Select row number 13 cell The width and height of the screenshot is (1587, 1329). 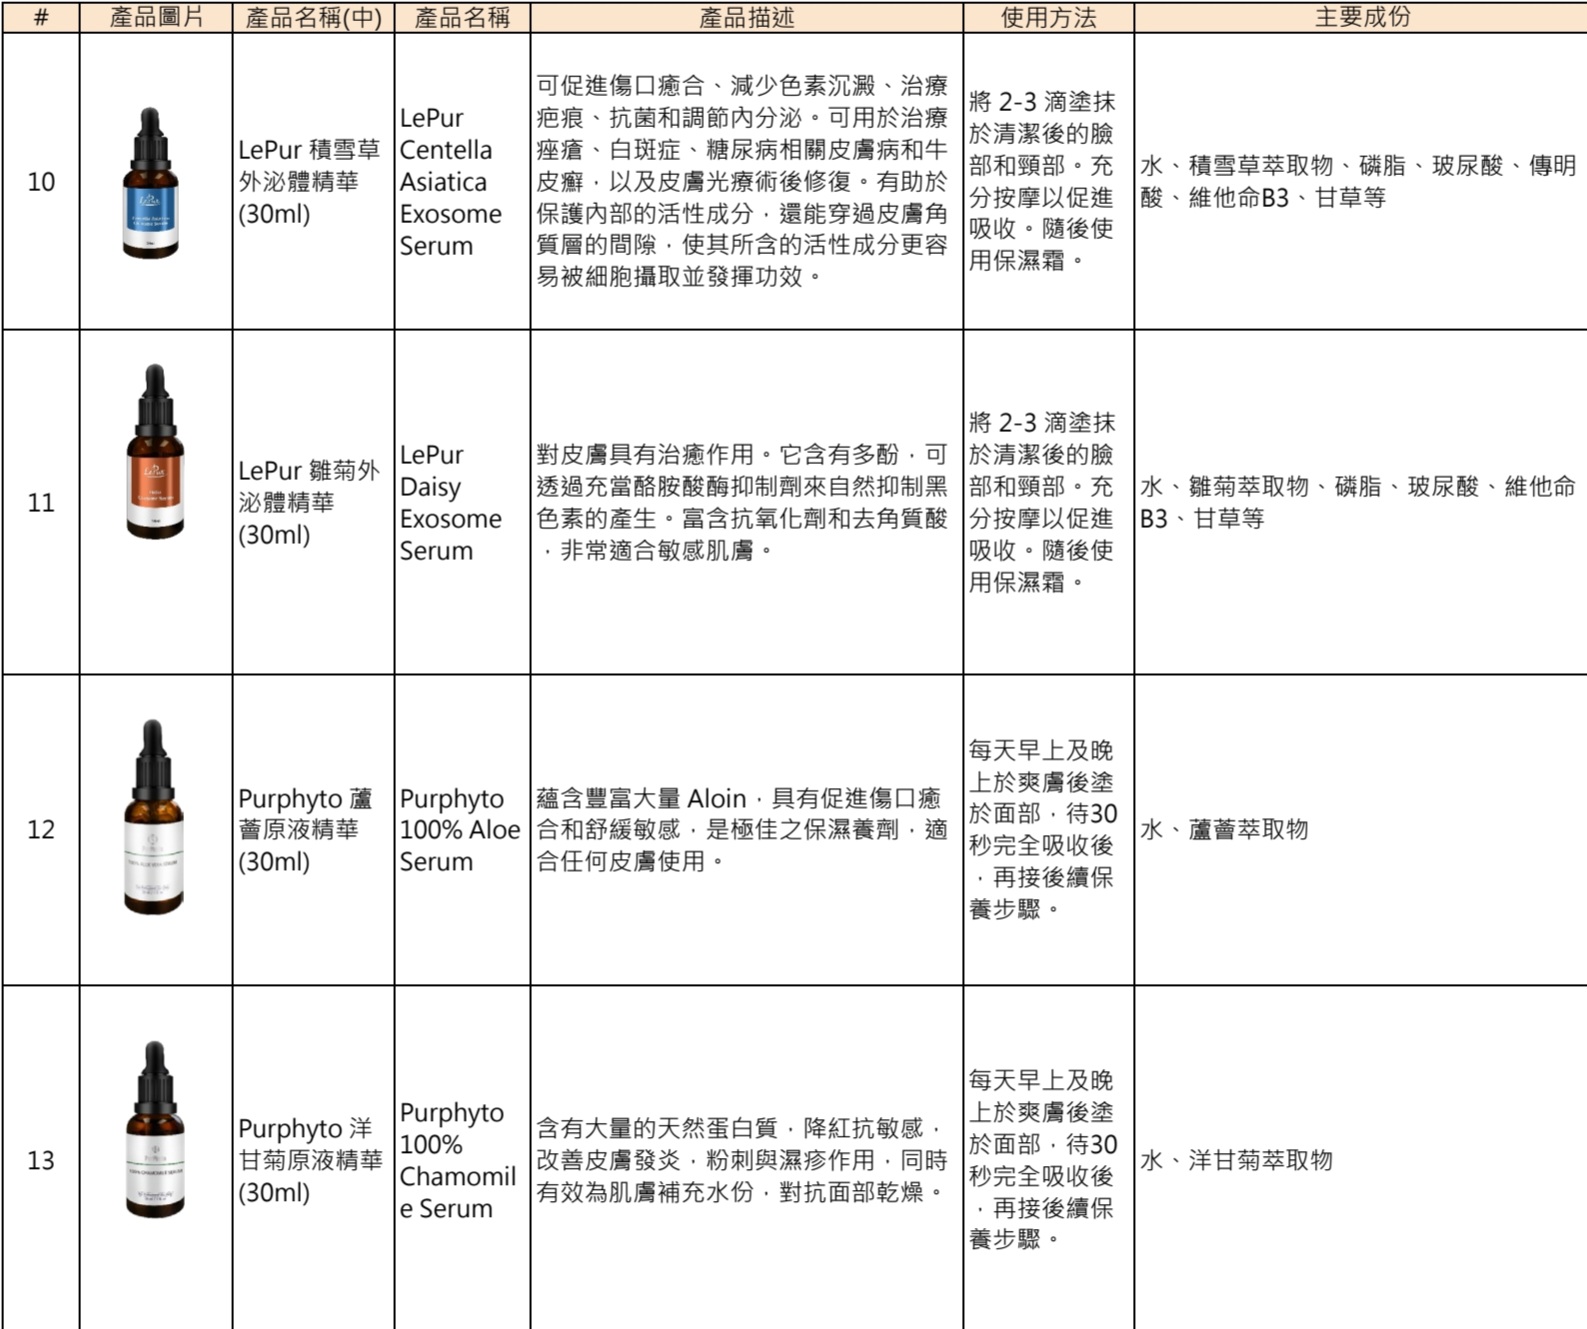[x=41, y=1158]
